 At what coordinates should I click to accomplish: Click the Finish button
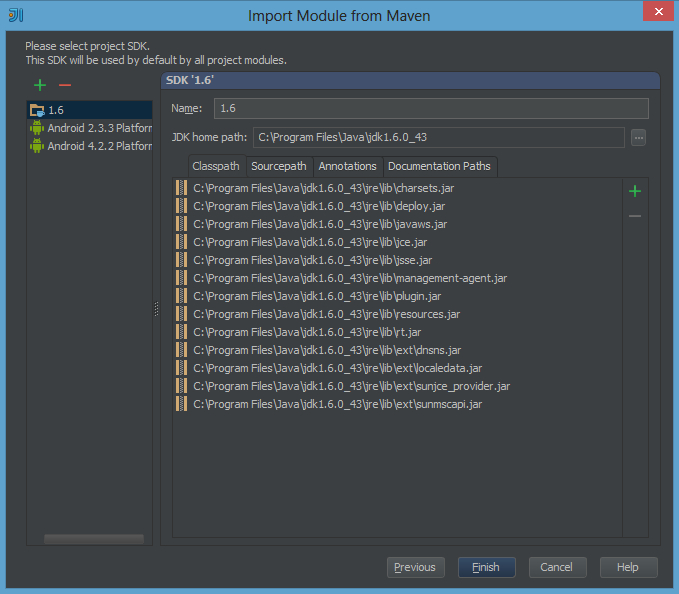[x=487, y=567]
